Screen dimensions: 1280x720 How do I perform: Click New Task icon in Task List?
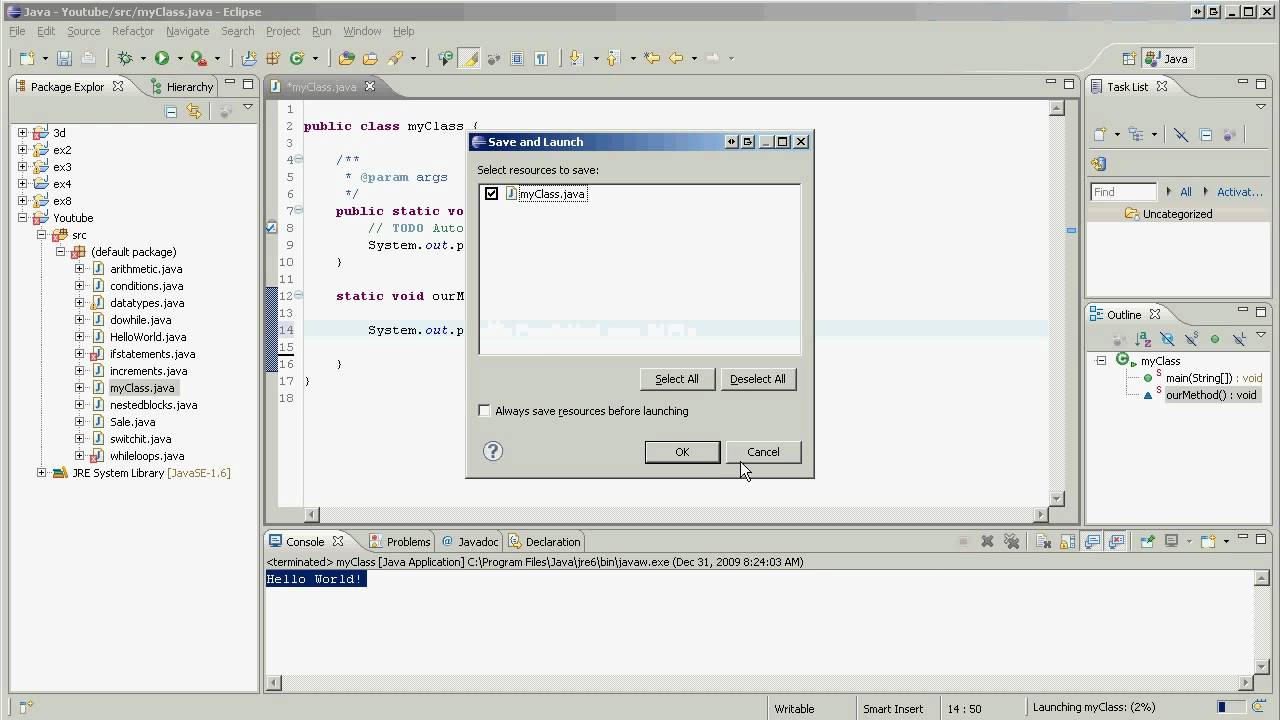(1101, 135)
